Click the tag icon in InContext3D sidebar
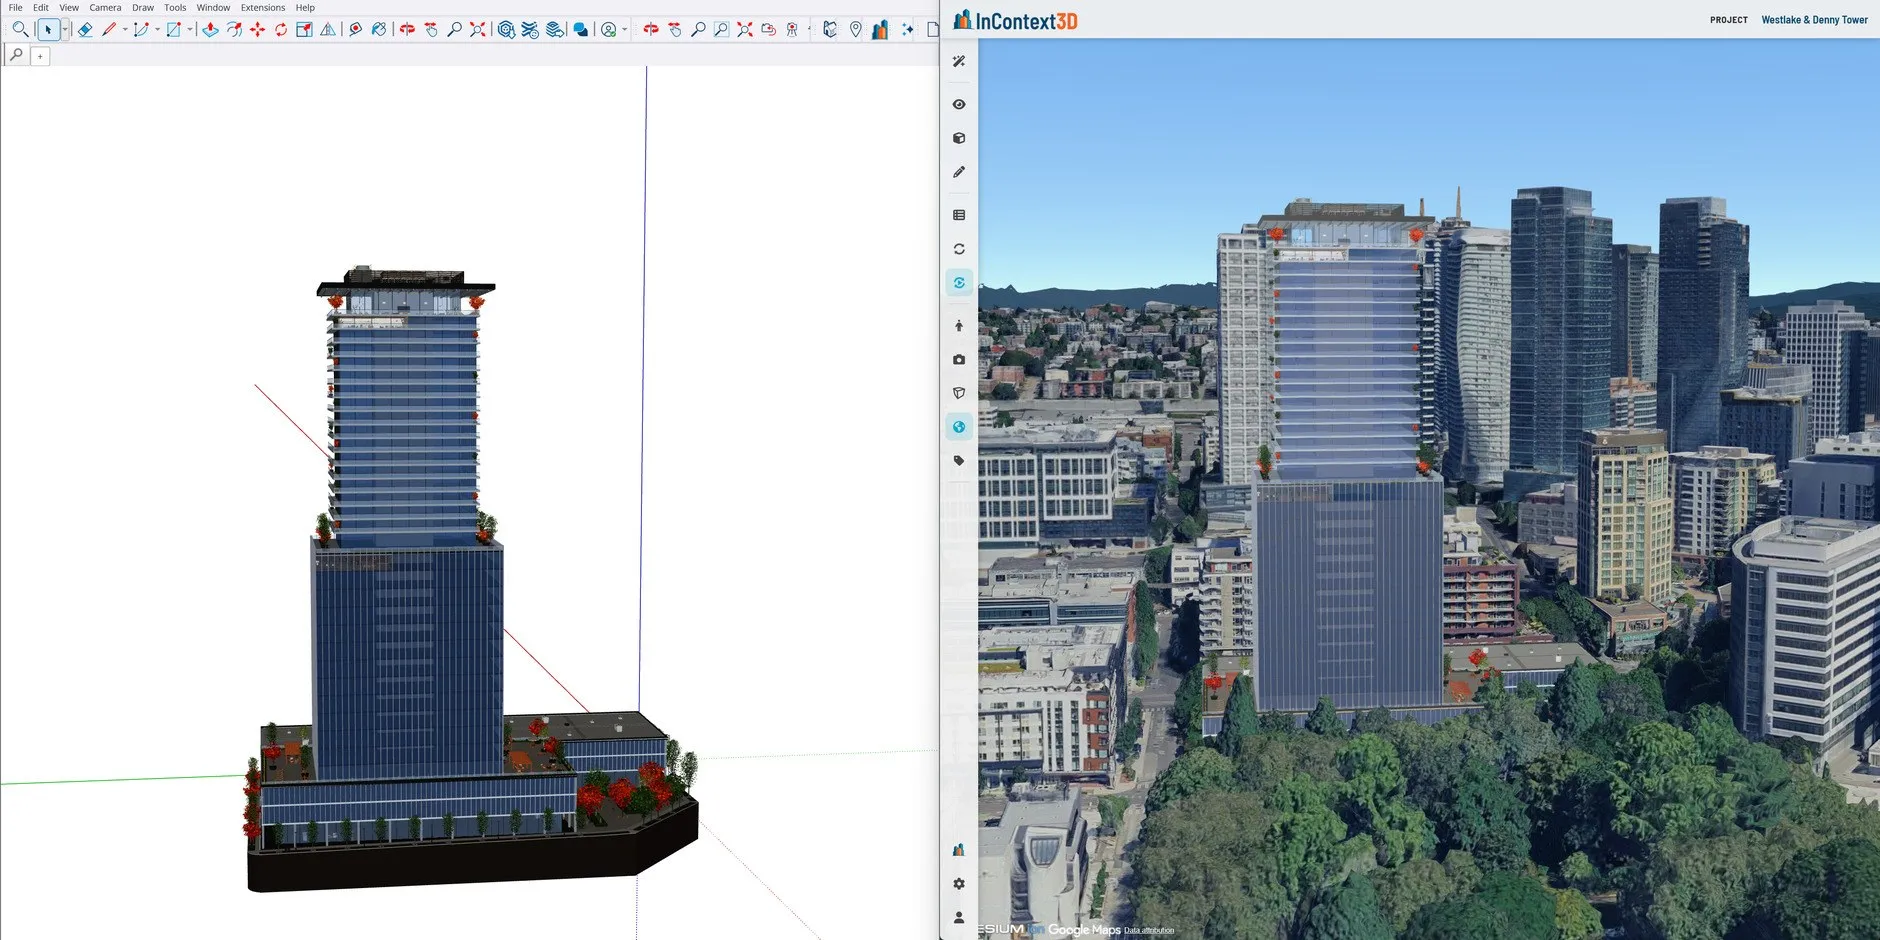 [959, 461]
